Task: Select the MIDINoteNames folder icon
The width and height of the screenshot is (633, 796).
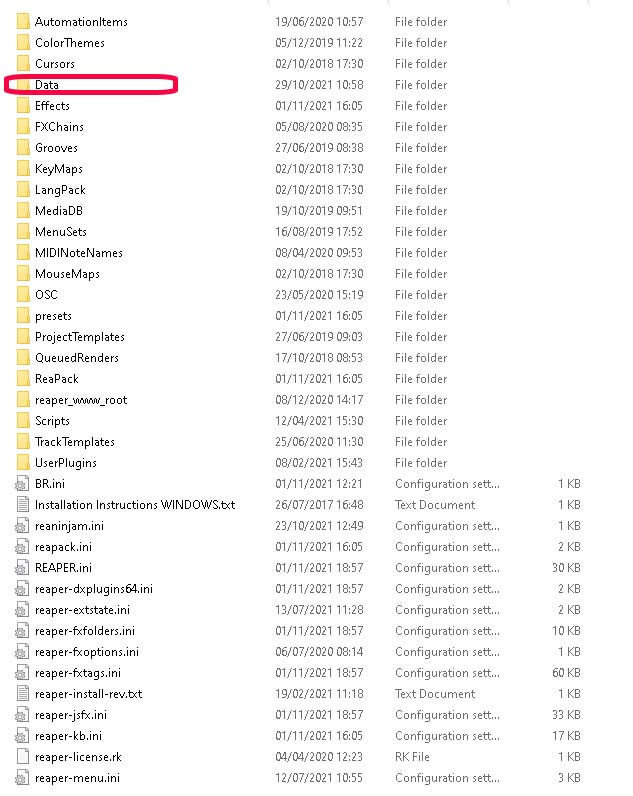Action: pos(23,253)
